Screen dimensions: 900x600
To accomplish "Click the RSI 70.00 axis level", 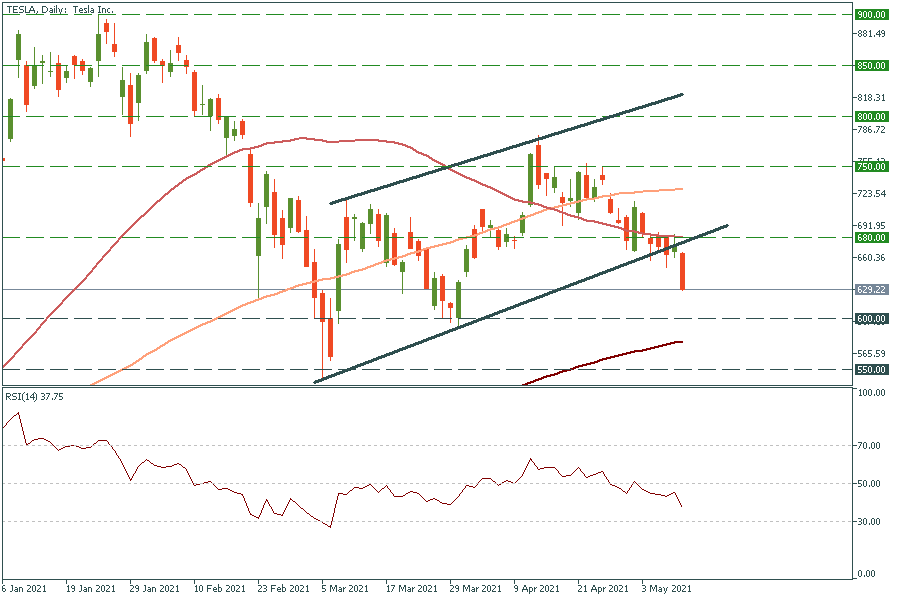I will coord(870,446).
